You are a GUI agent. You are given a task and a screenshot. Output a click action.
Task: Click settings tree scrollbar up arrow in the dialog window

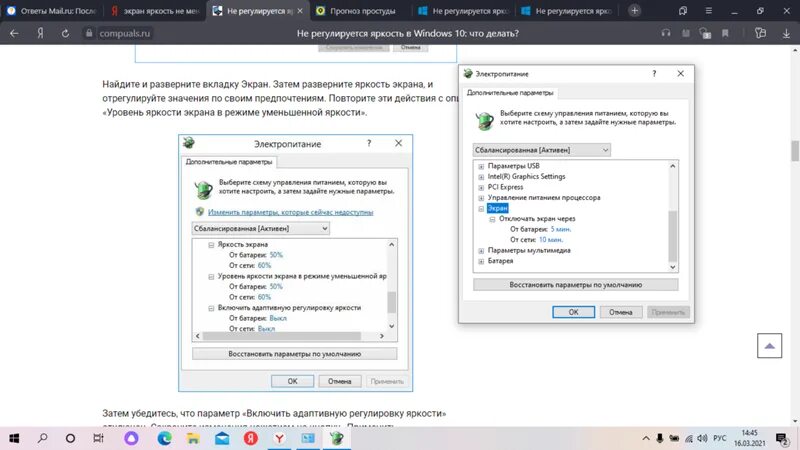[672, 166]
